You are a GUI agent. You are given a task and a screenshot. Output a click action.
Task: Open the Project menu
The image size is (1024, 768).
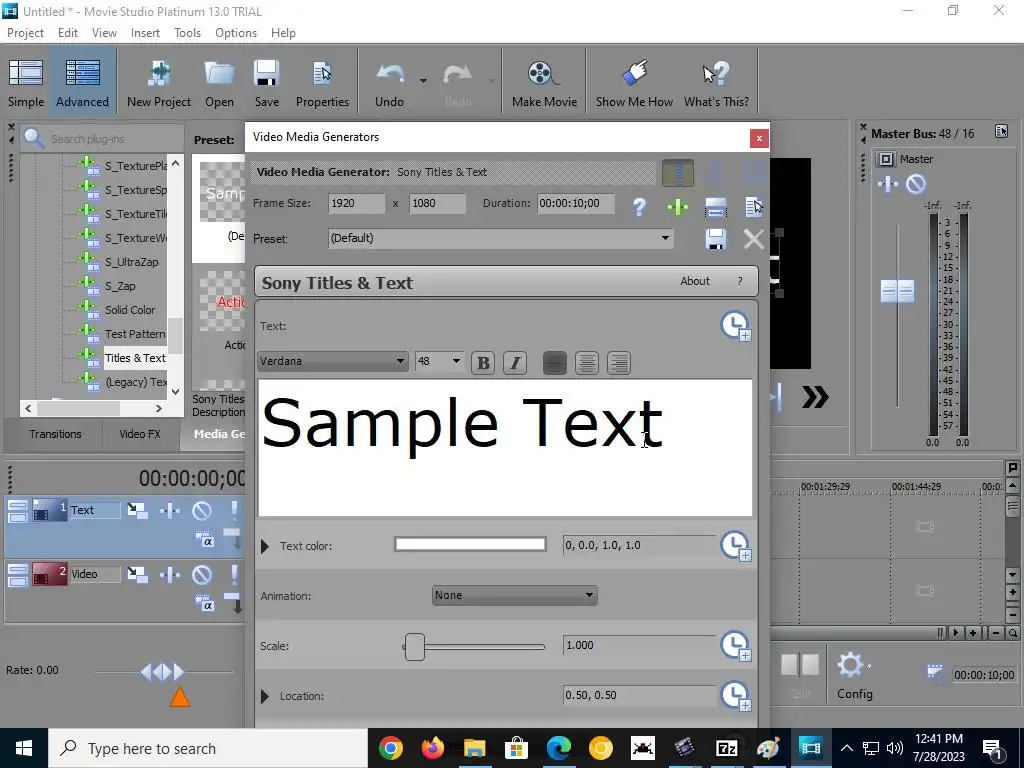tap(25, 33)
